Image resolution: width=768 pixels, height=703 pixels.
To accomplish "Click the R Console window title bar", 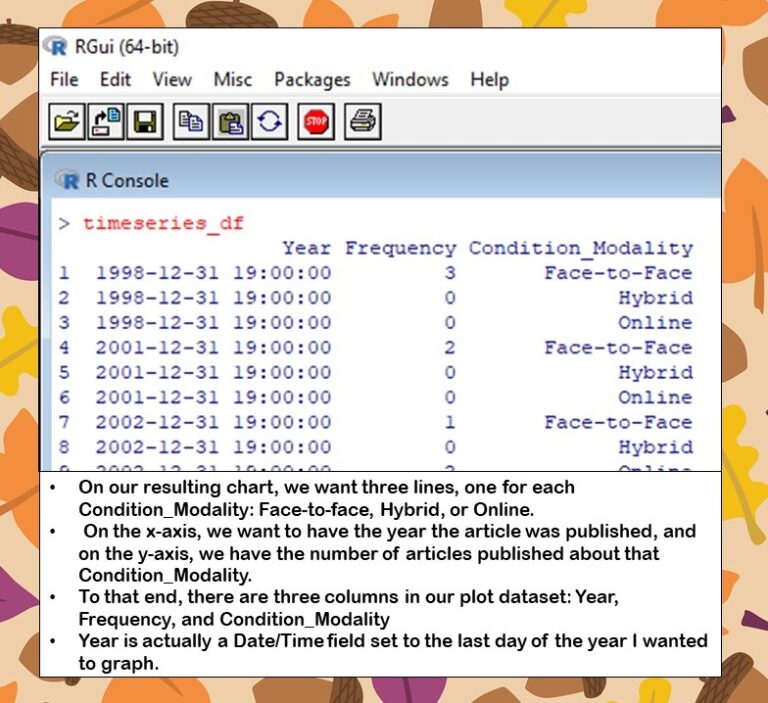I will (x=400, y=181).
